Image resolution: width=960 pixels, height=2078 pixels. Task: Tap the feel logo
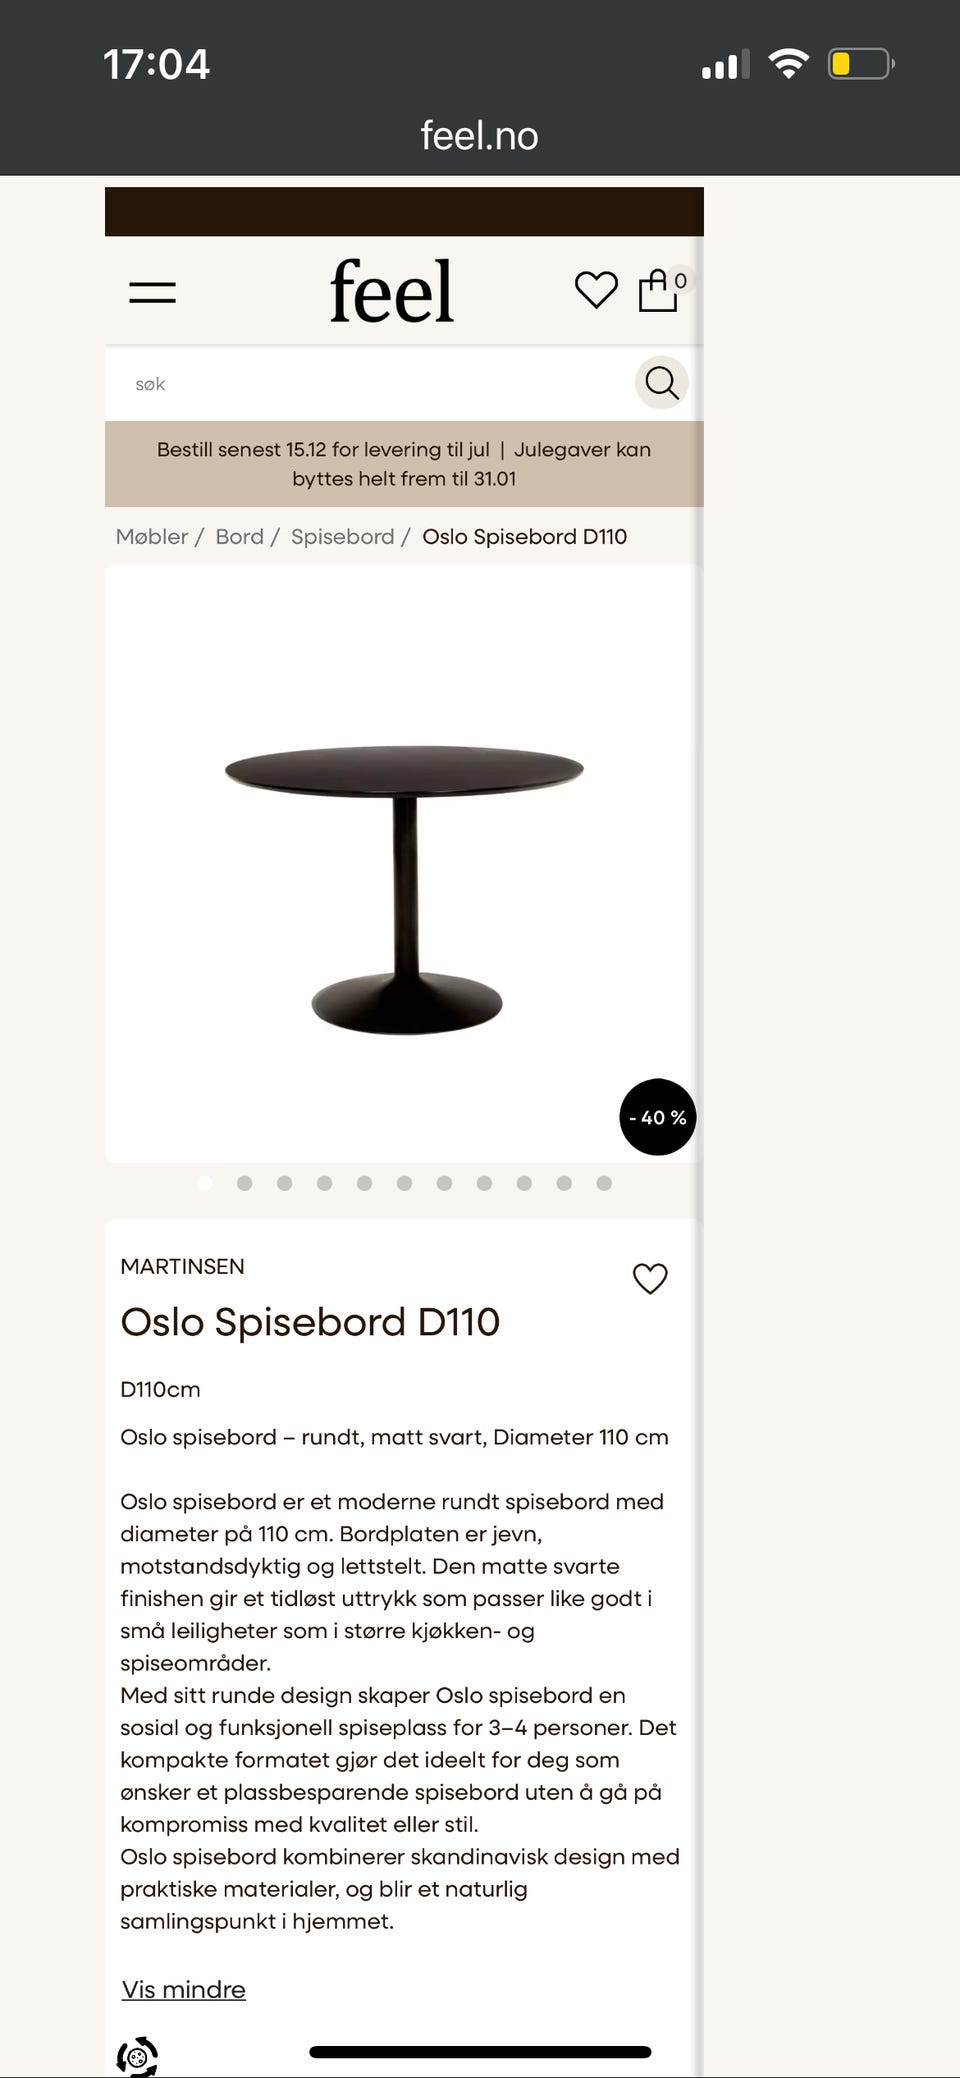(392, 291)
